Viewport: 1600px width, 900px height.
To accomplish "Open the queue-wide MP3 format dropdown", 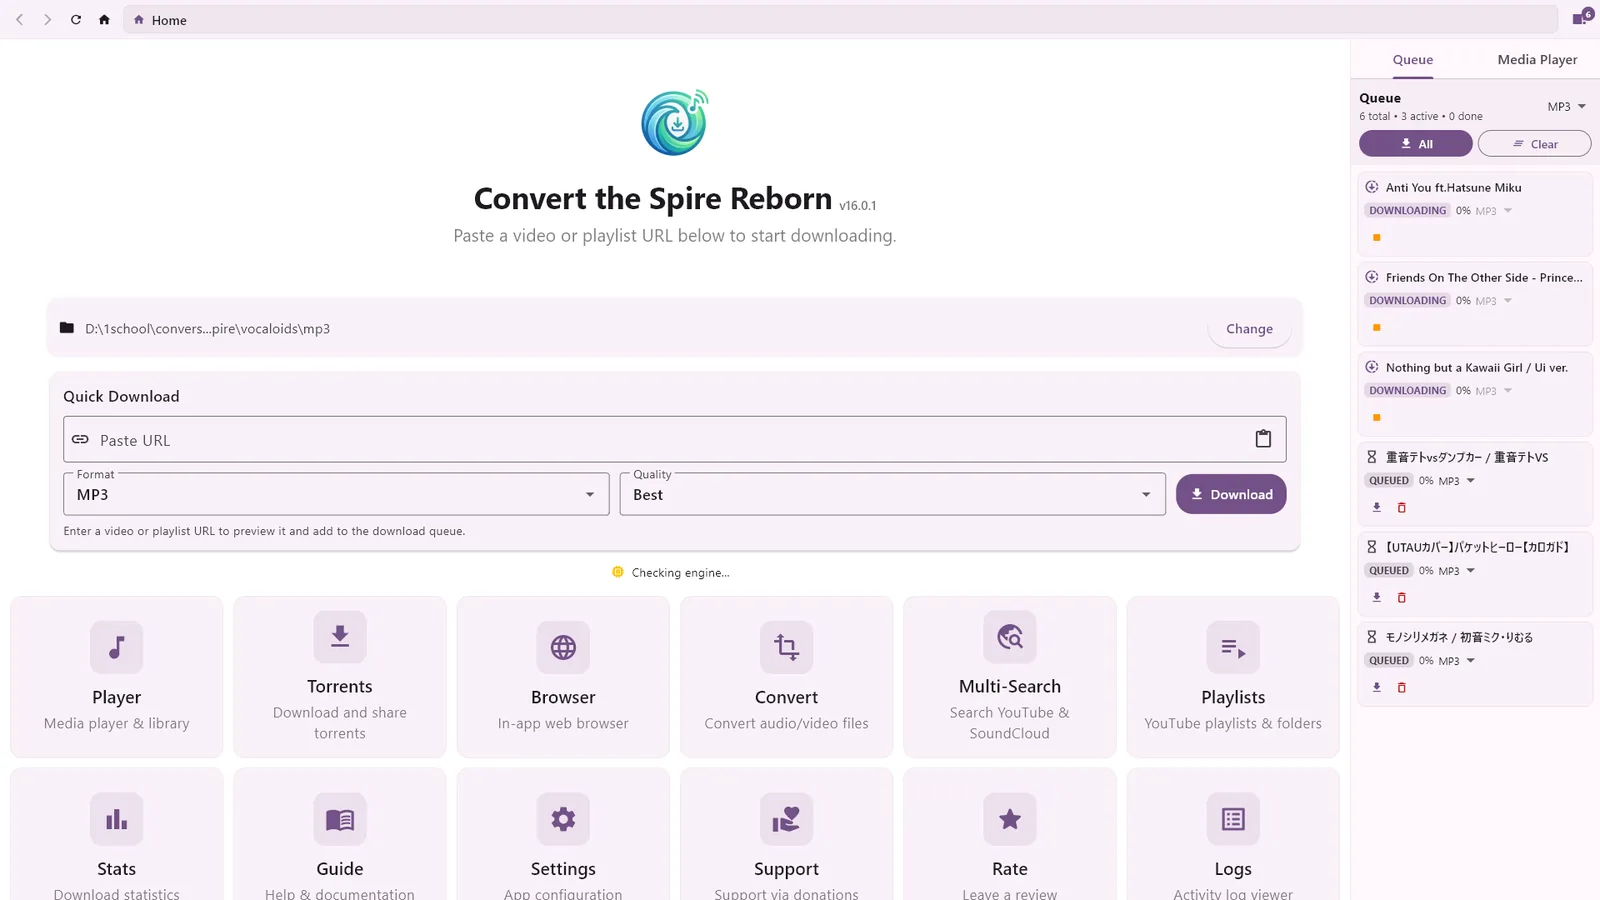I will 1567,106.
